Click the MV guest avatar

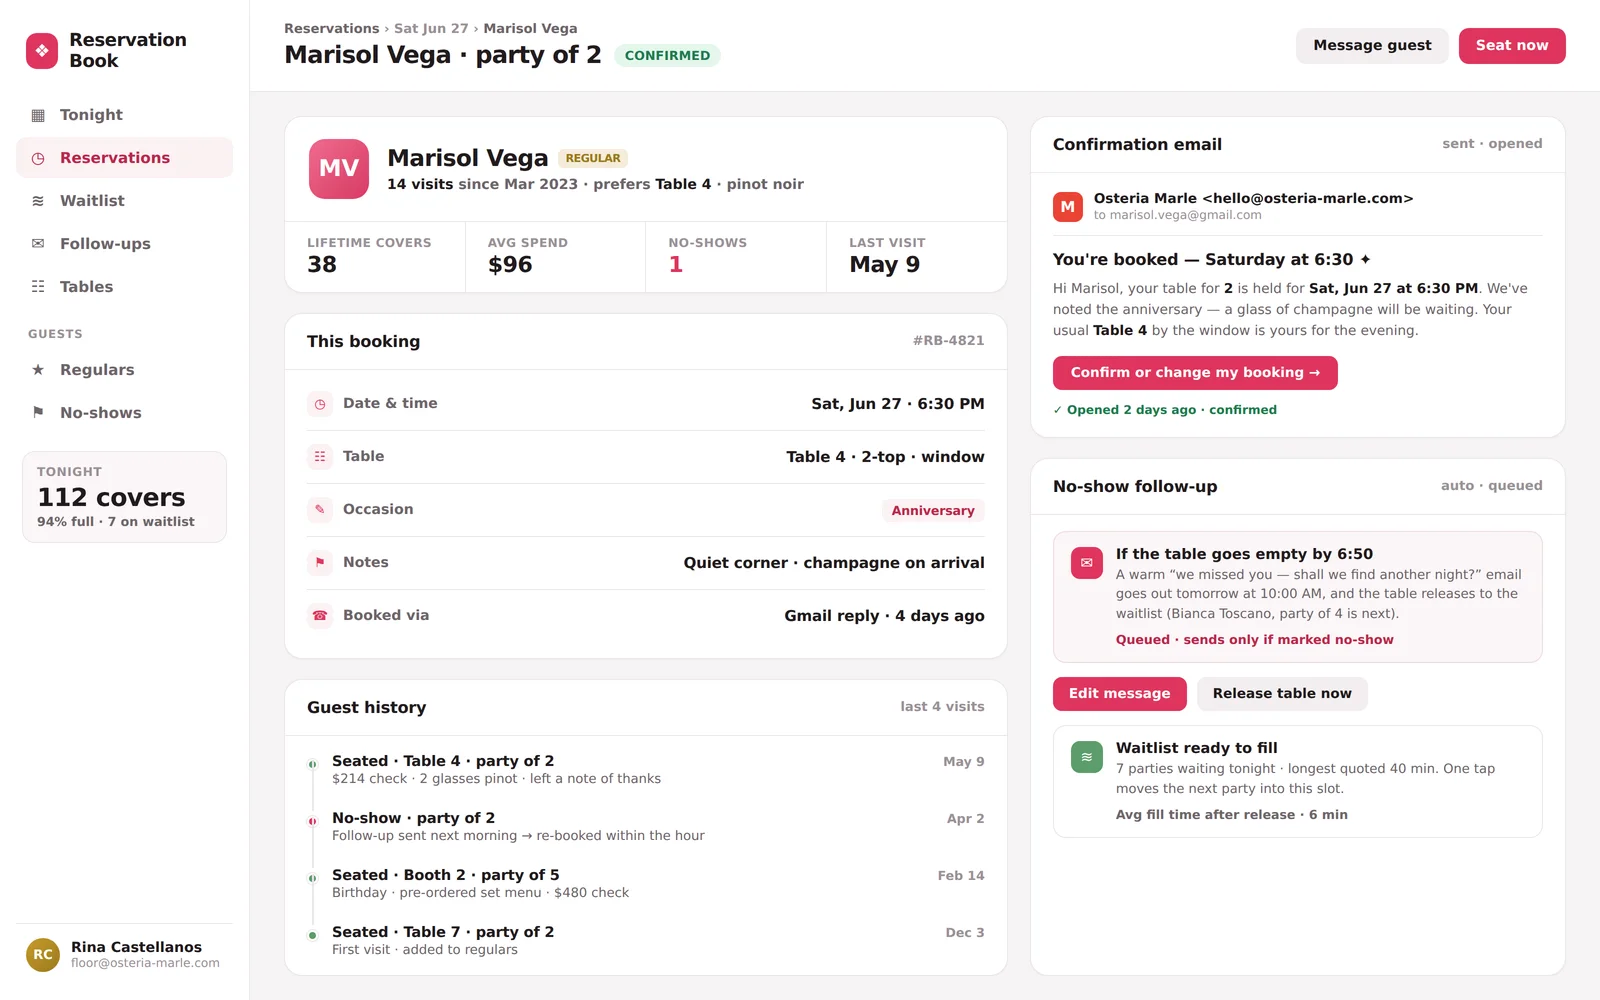[x=339, y=169]
